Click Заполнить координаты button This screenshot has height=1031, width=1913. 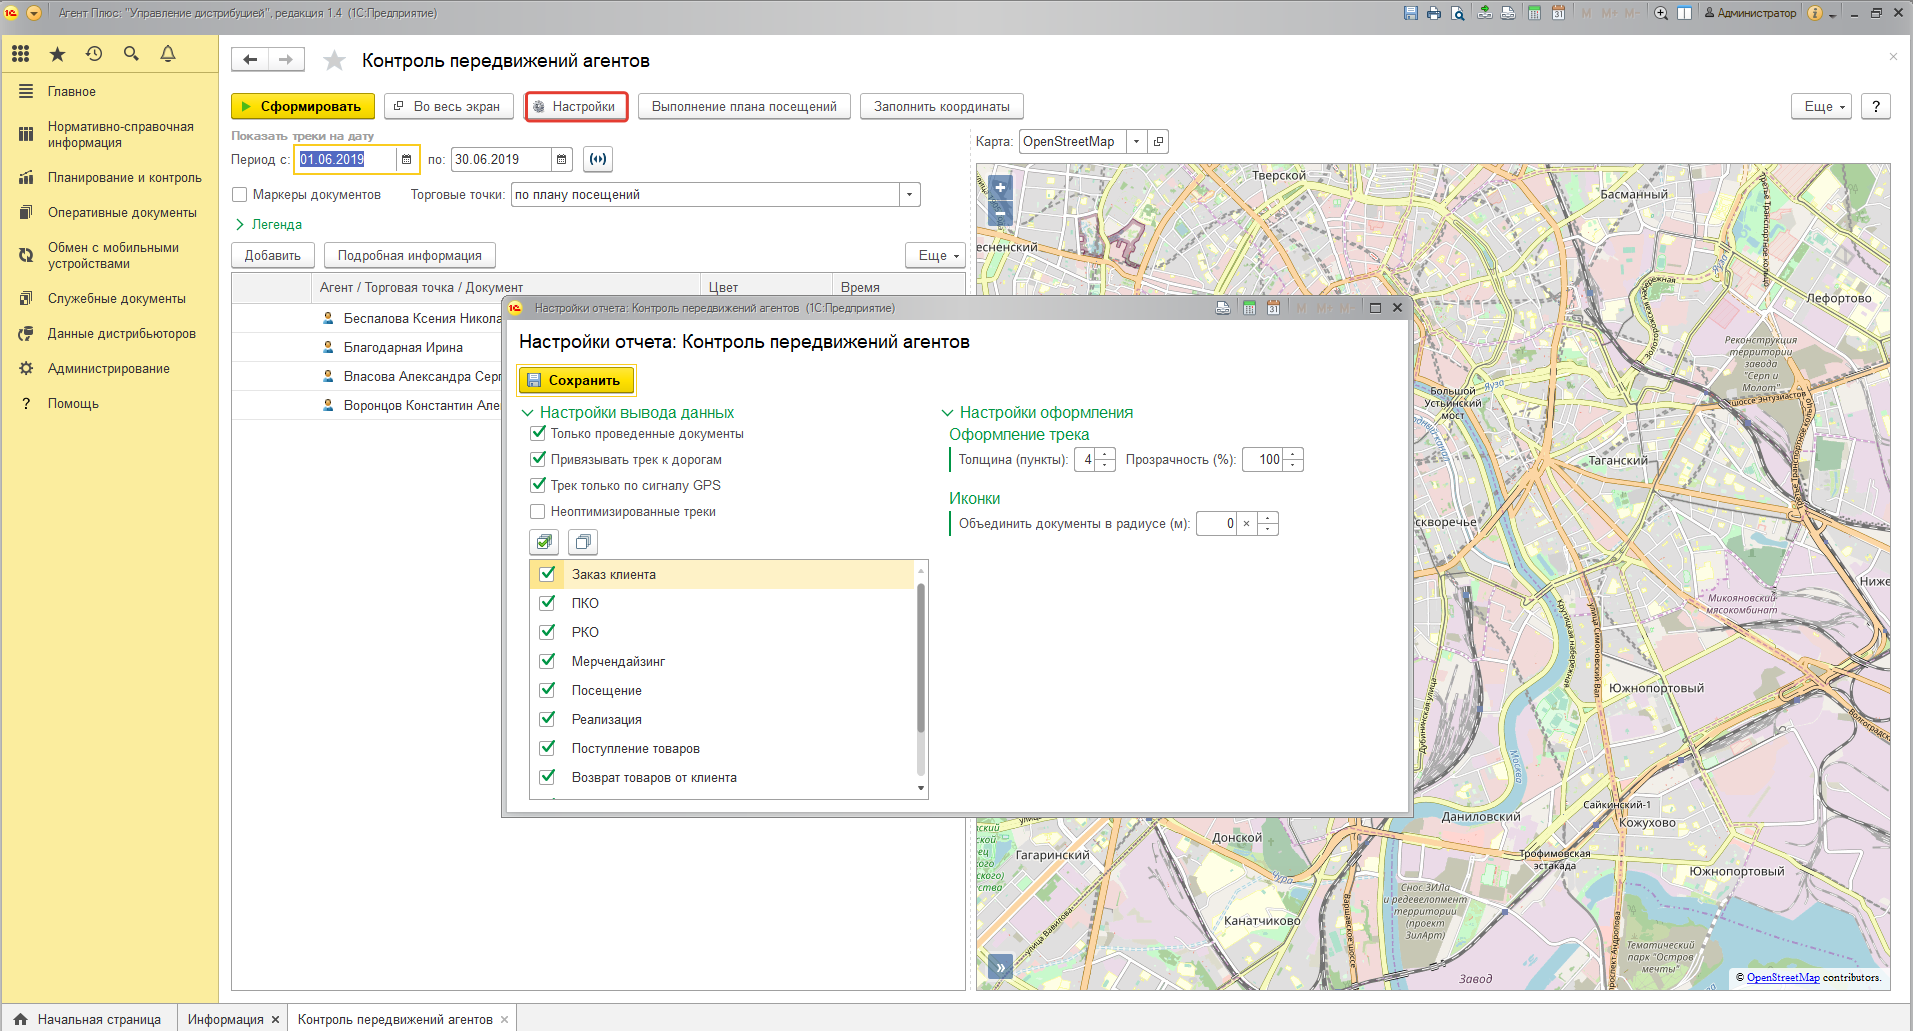942,107
